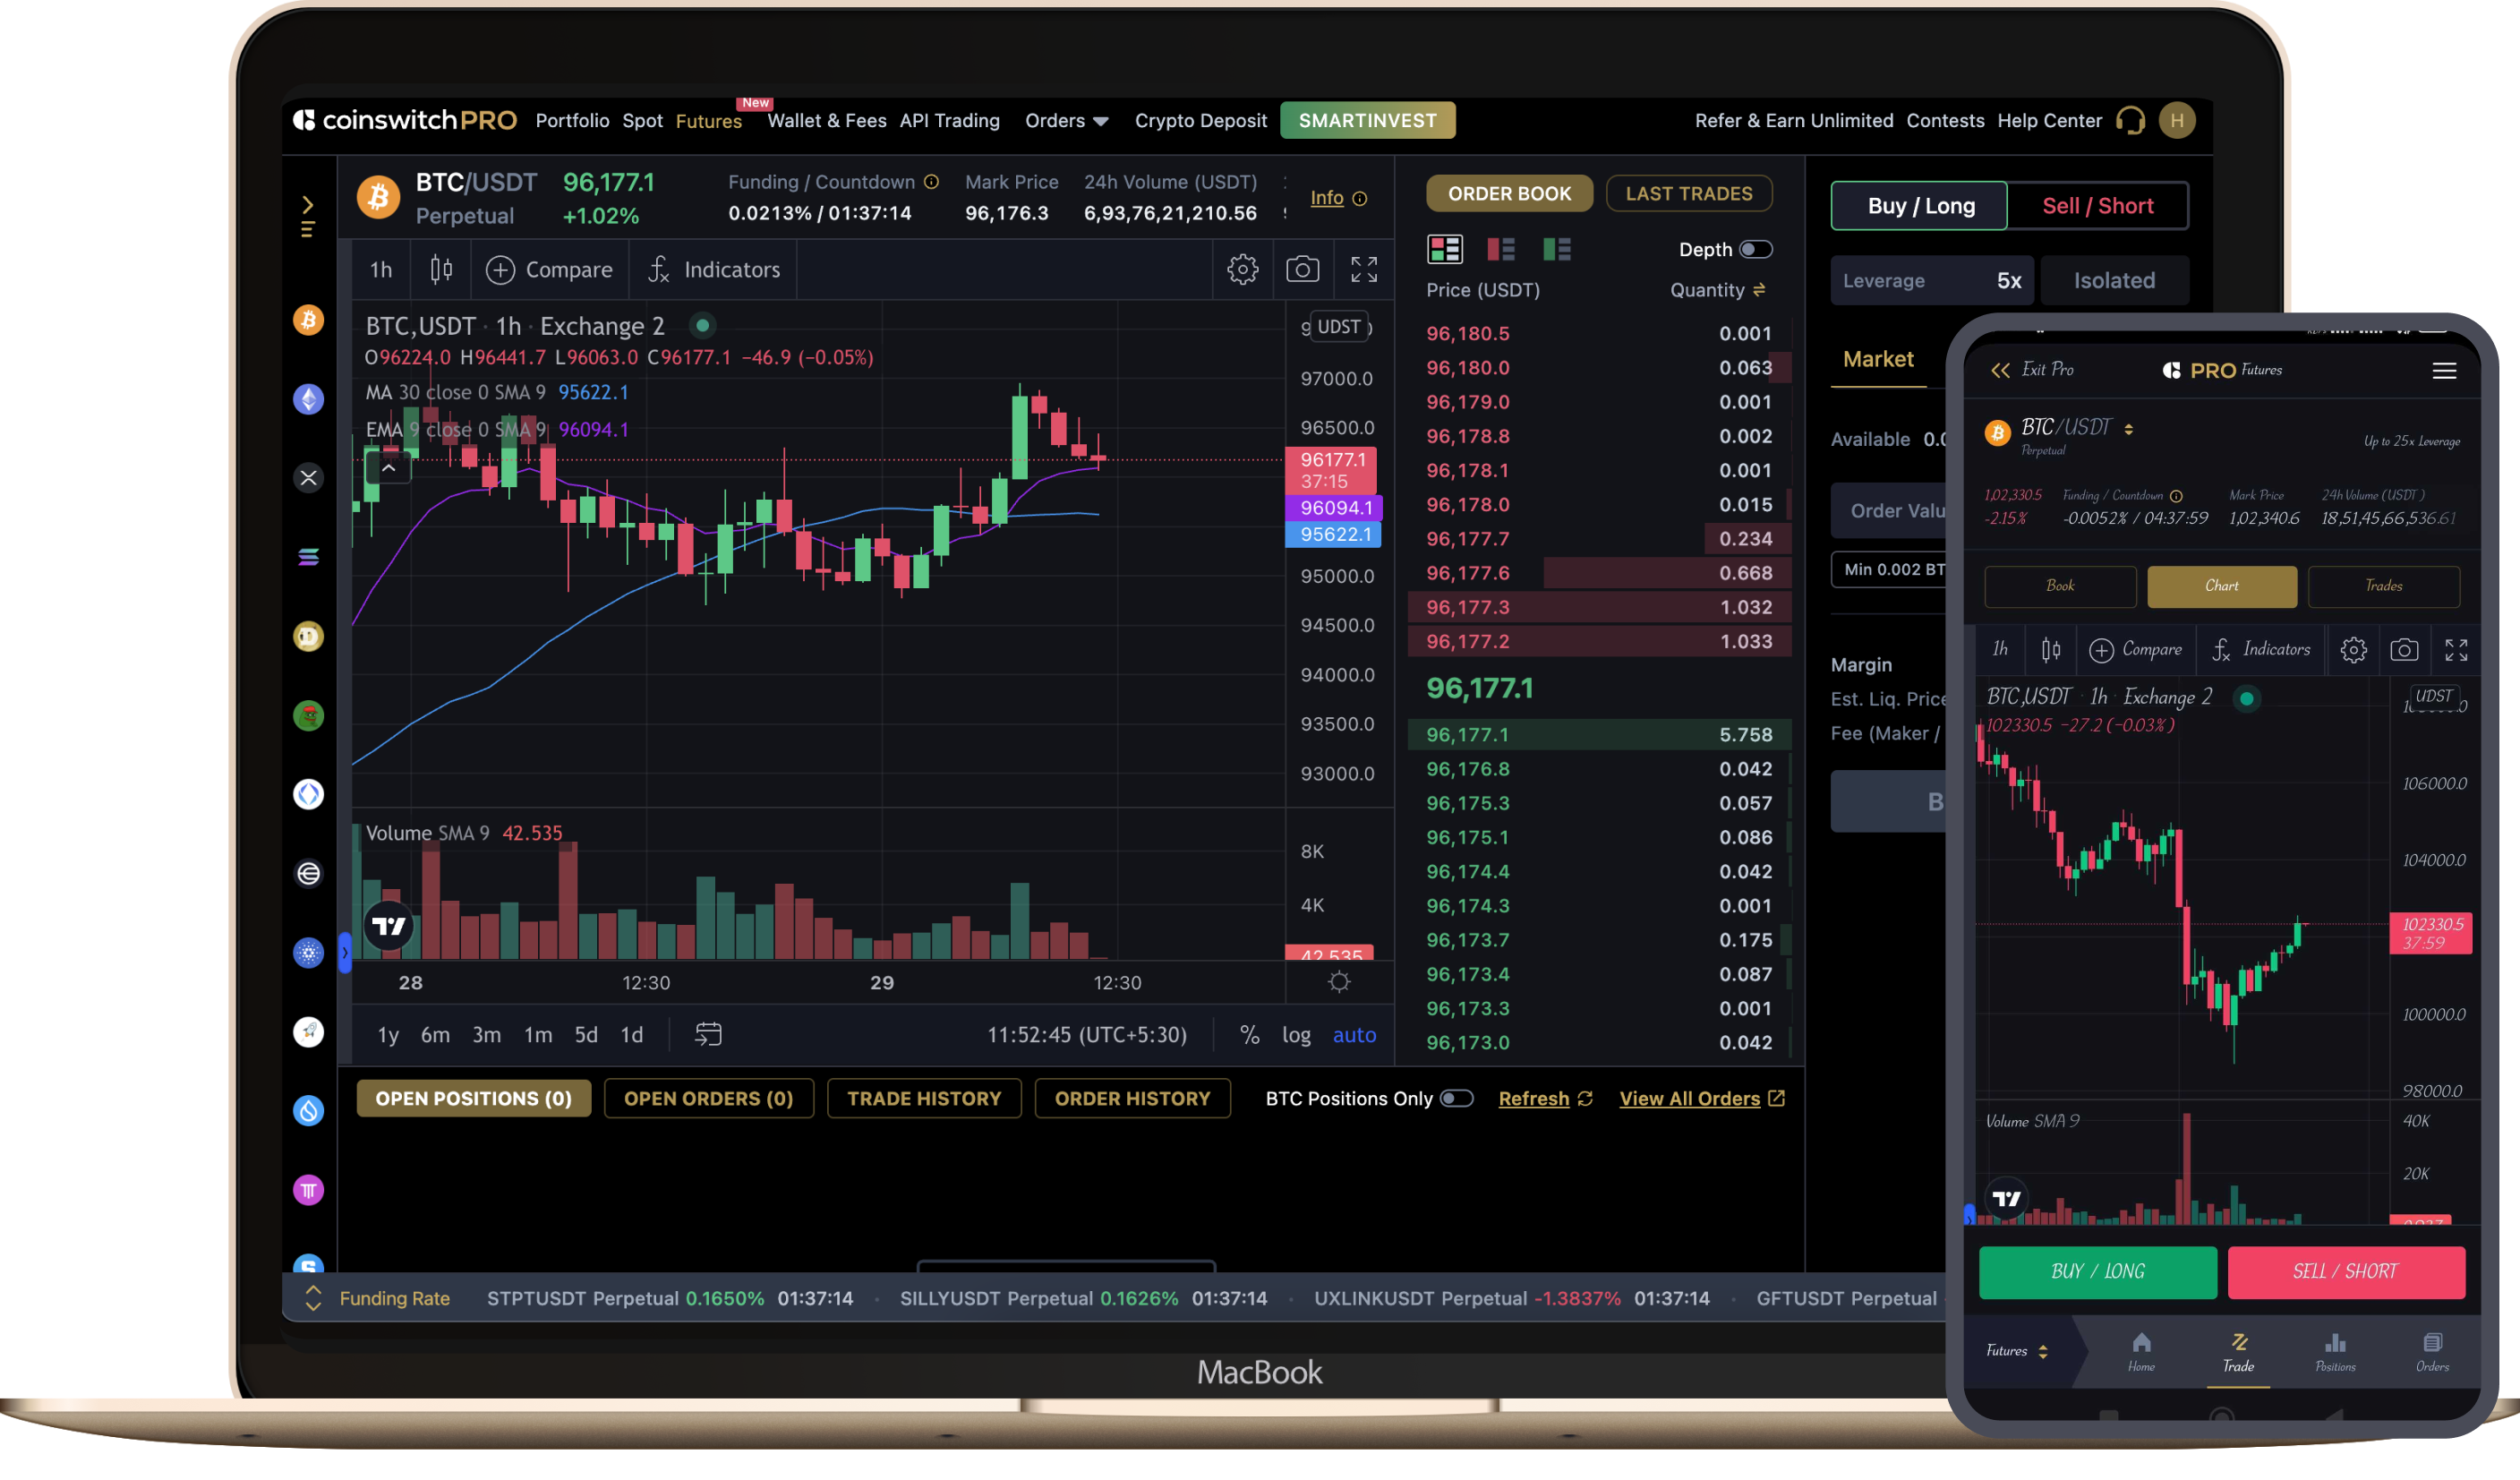Toggle log scale on the chart
Image resolution: width=2520 pixels, height=1480 pixels.
coord(1296,1035)
